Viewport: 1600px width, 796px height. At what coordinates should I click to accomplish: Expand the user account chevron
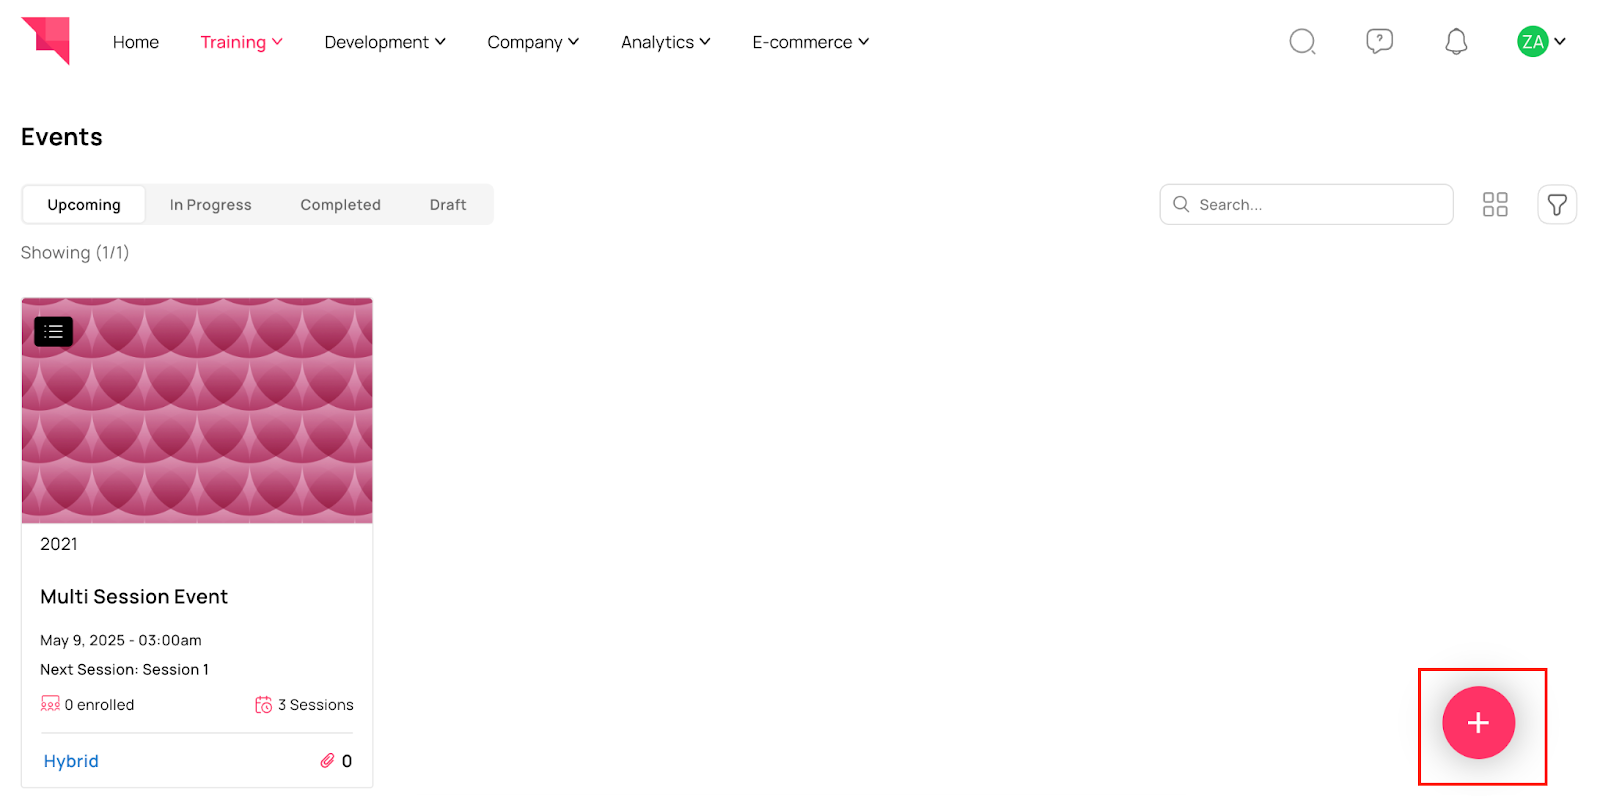(1560, 41)
